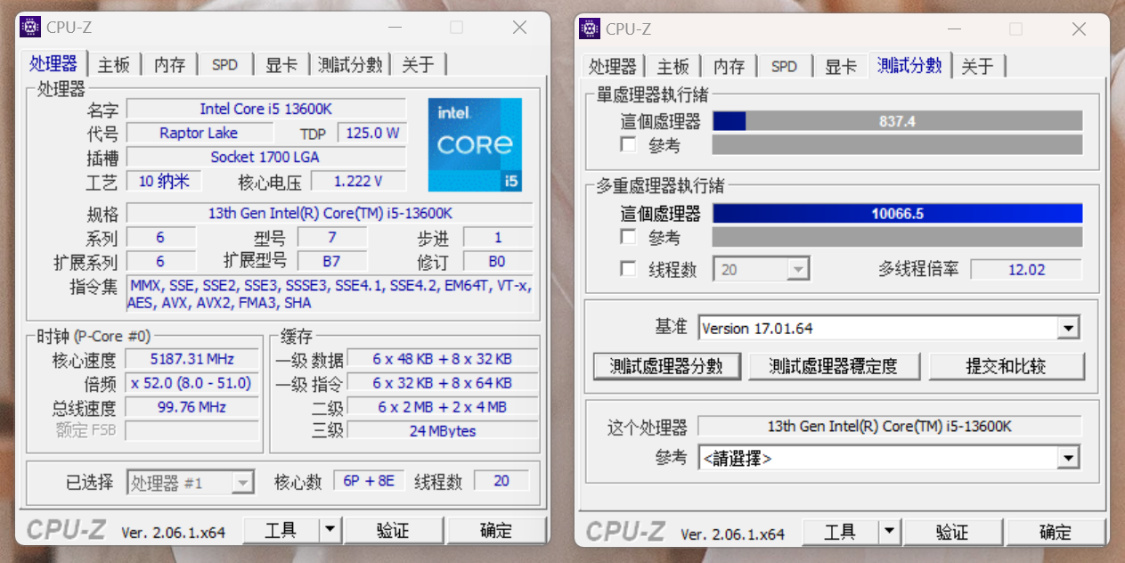Select the 測試分數 tab in the right window

(909, 65)
